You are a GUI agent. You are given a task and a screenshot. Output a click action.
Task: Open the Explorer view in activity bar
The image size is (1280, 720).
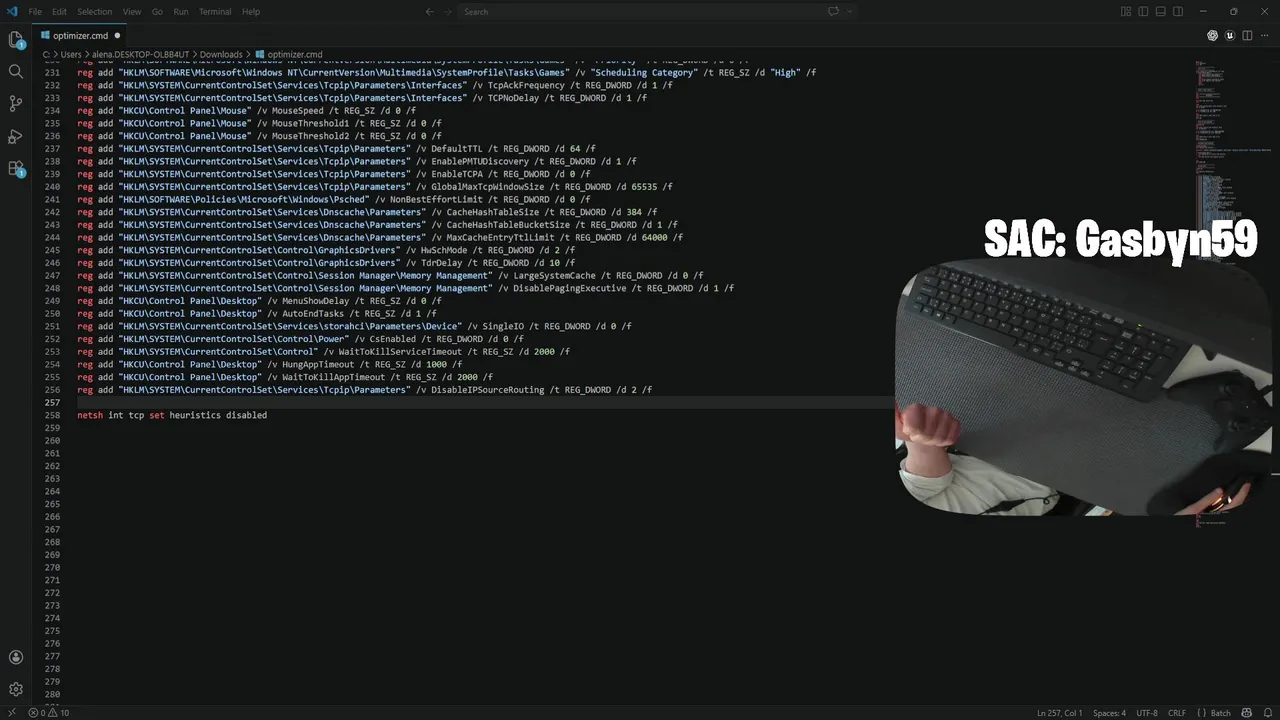16,40
